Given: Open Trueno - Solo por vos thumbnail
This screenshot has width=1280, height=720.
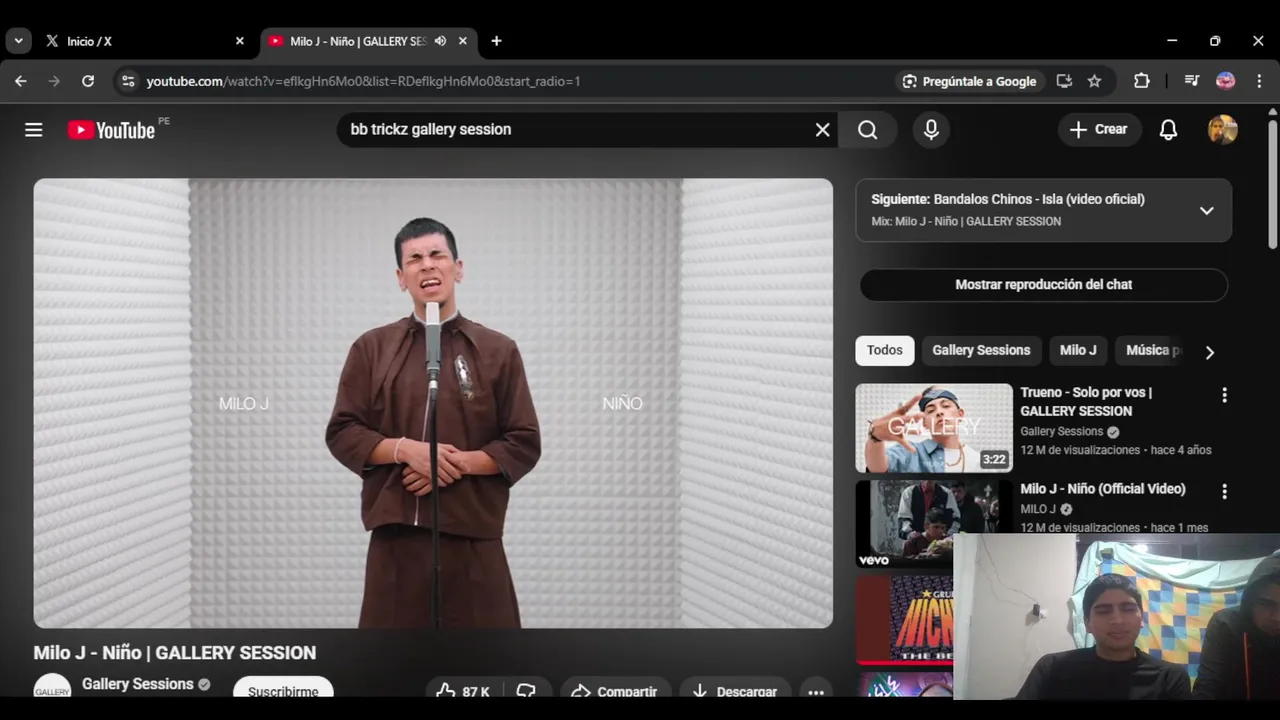Looking at the screenshot, I should click(934, 428).
